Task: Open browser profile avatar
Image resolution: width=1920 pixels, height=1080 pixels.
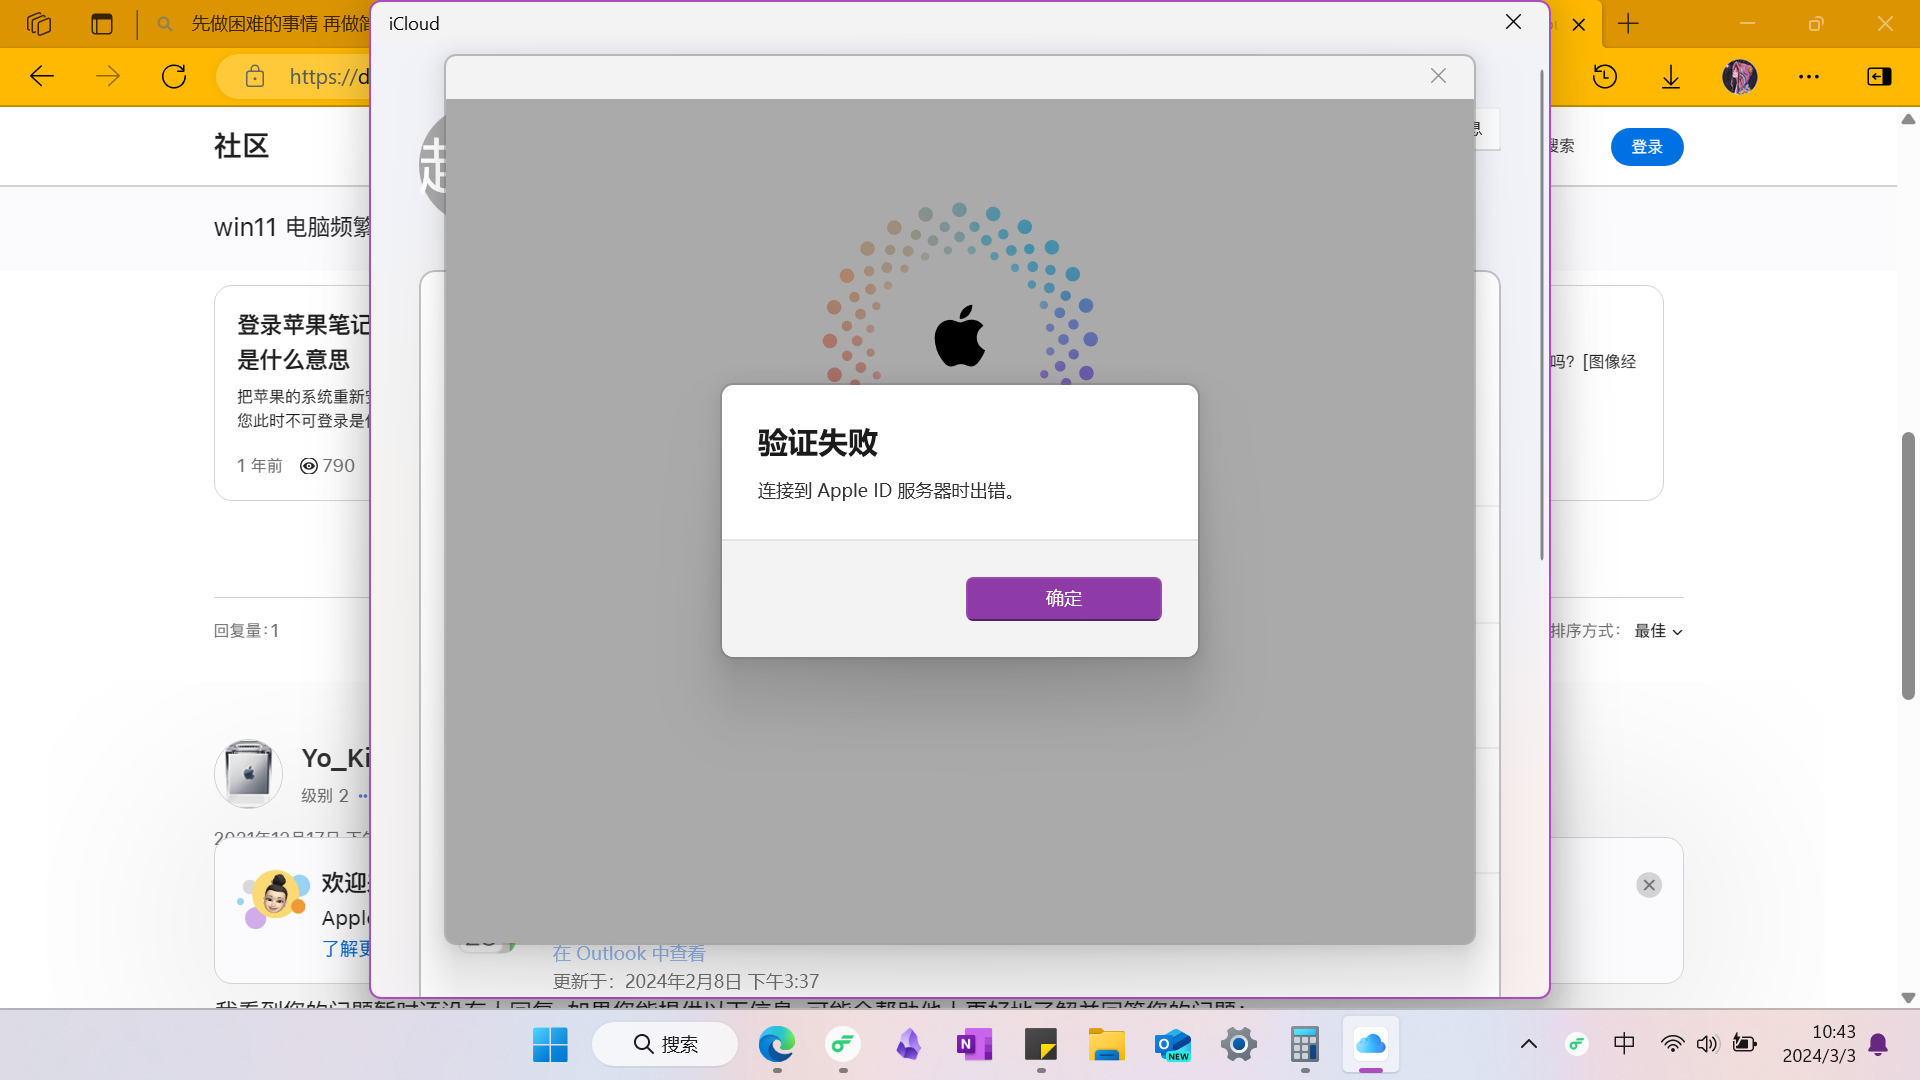Action: point(1740,76)
